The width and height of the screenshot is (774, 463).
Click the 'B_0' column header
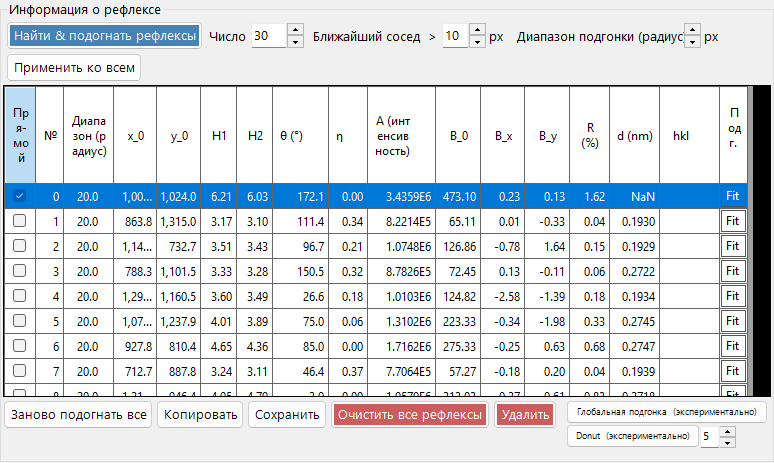coord(458,135)
